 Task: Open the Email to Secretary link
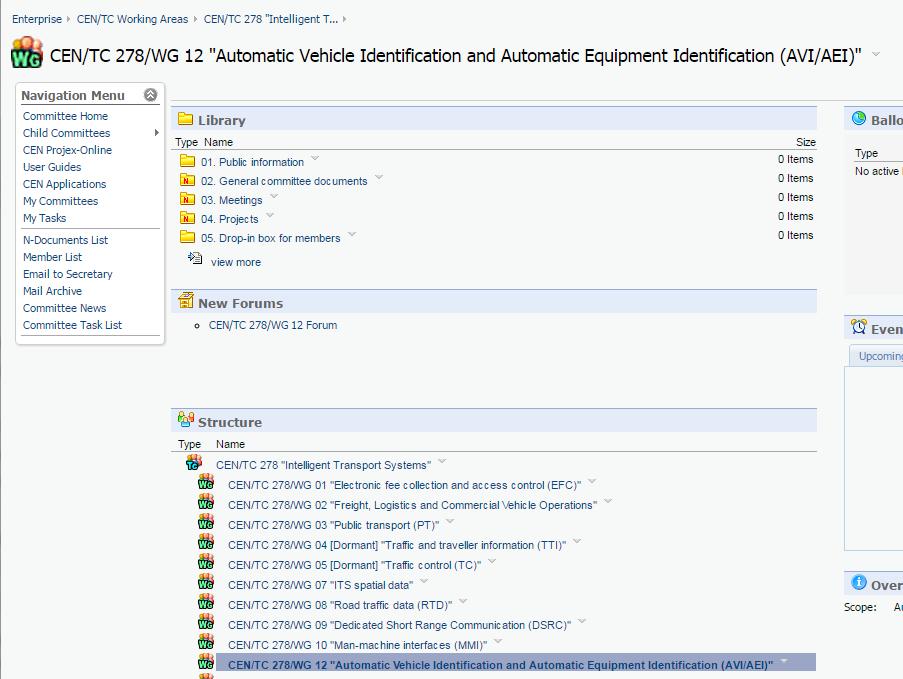(x=67, y=274)
